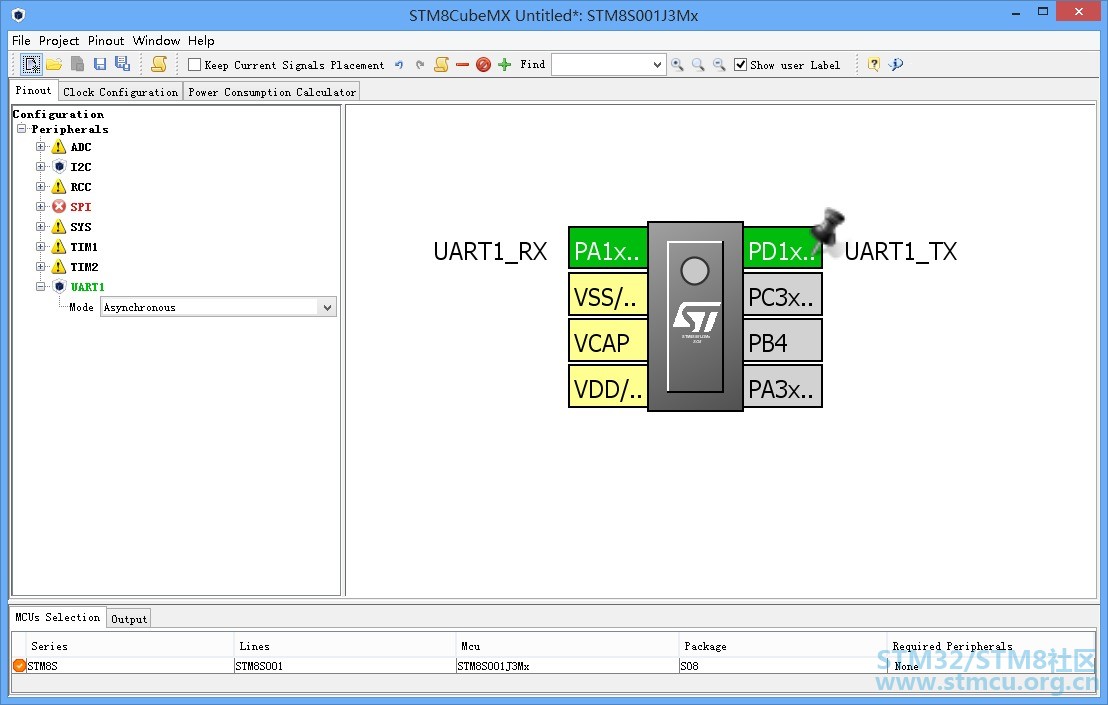1108x705 pixels.
Task: Click the I2C peripheral icon
Action: click(x=59, y=167)
